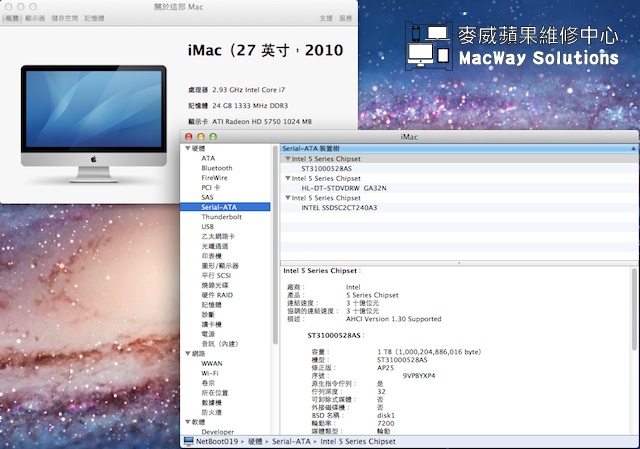The height and width of the screenshot is (449, 640).
Task: Collapse first Intel 5 Series Chipset triangle
Action: point(288,158)
